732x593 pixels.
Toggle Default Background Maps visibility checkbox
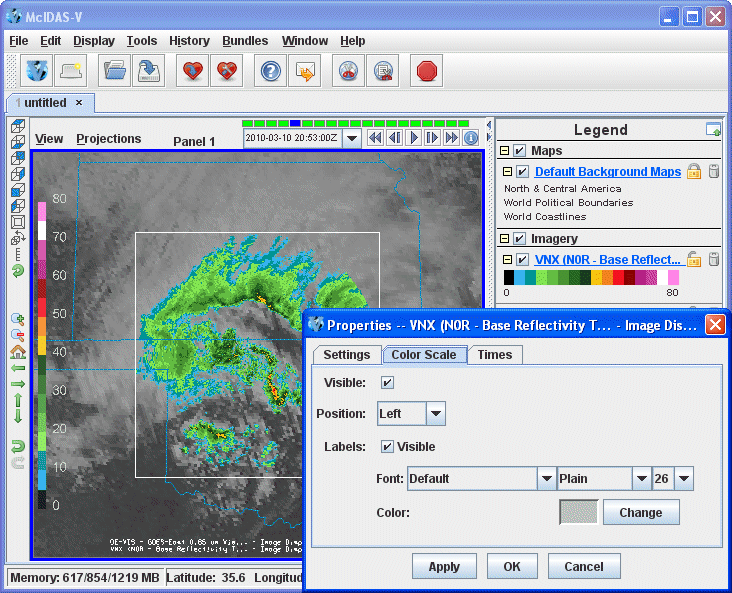(x=522, y=172)
